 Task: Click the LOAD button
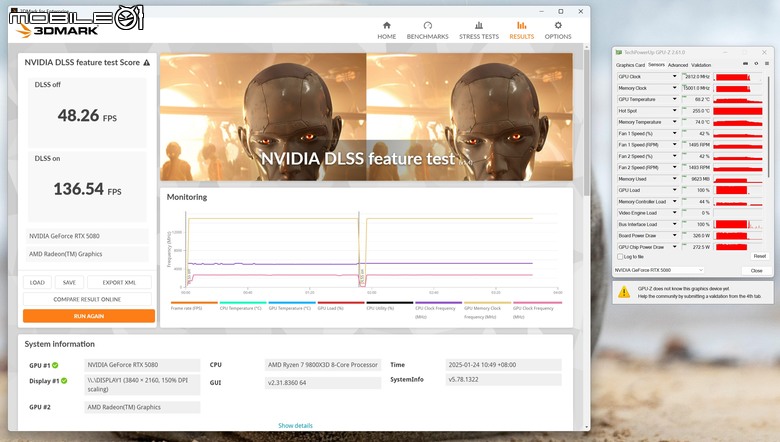37,282
